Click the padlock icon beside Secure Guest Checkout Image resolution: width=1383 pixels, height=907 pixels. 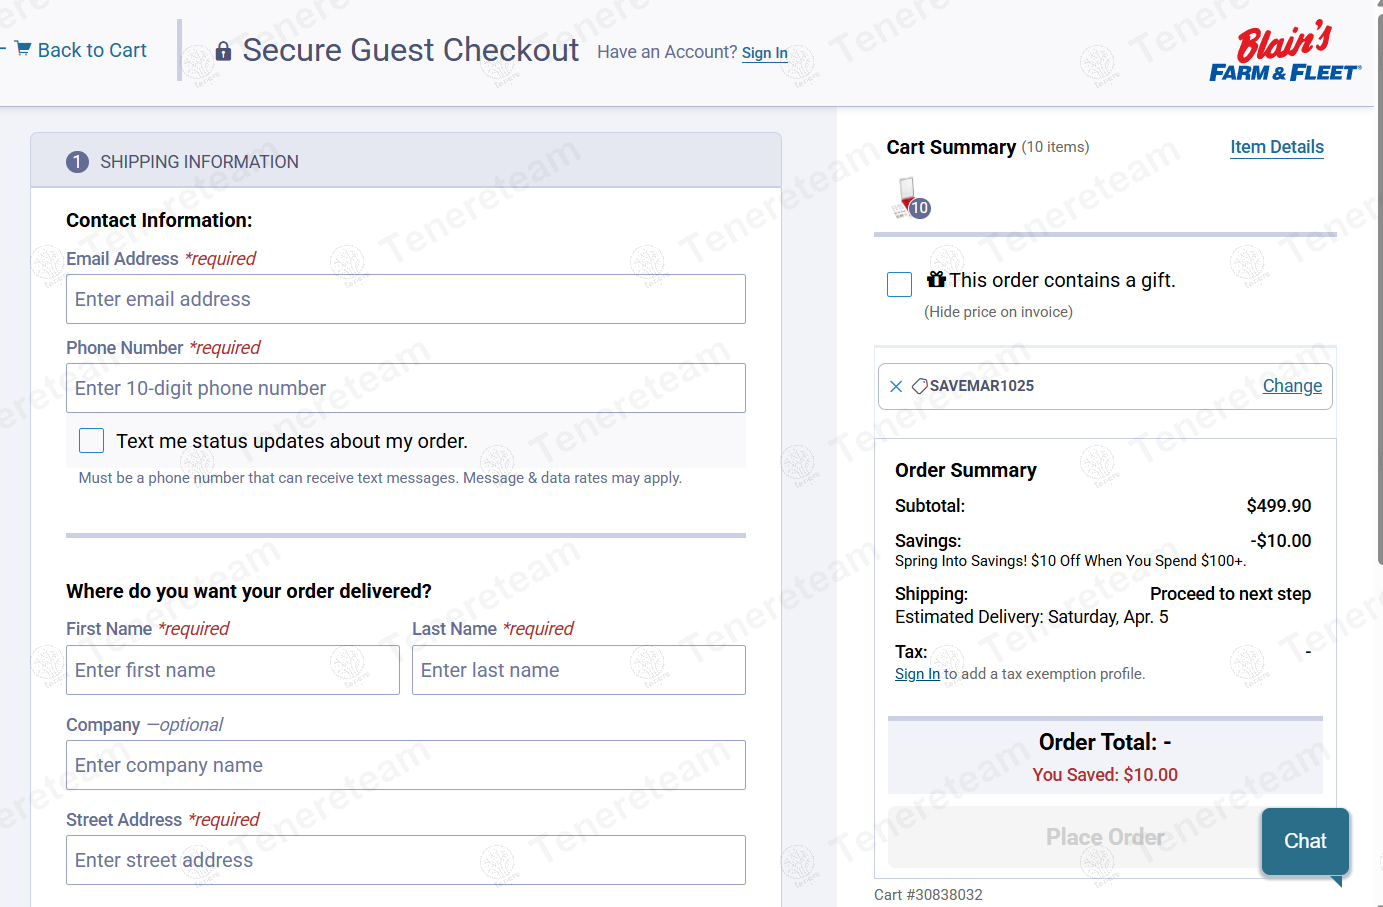[223, 51]
